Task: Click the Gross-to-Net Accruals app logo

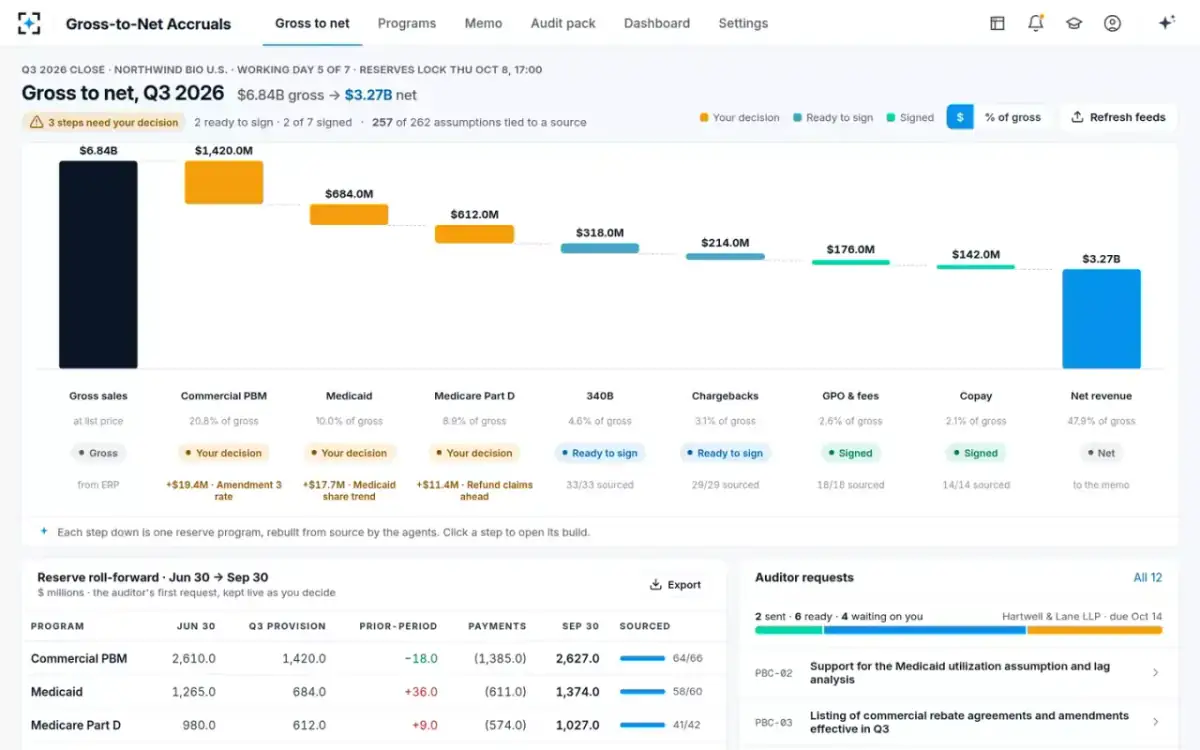Action: 29,23
